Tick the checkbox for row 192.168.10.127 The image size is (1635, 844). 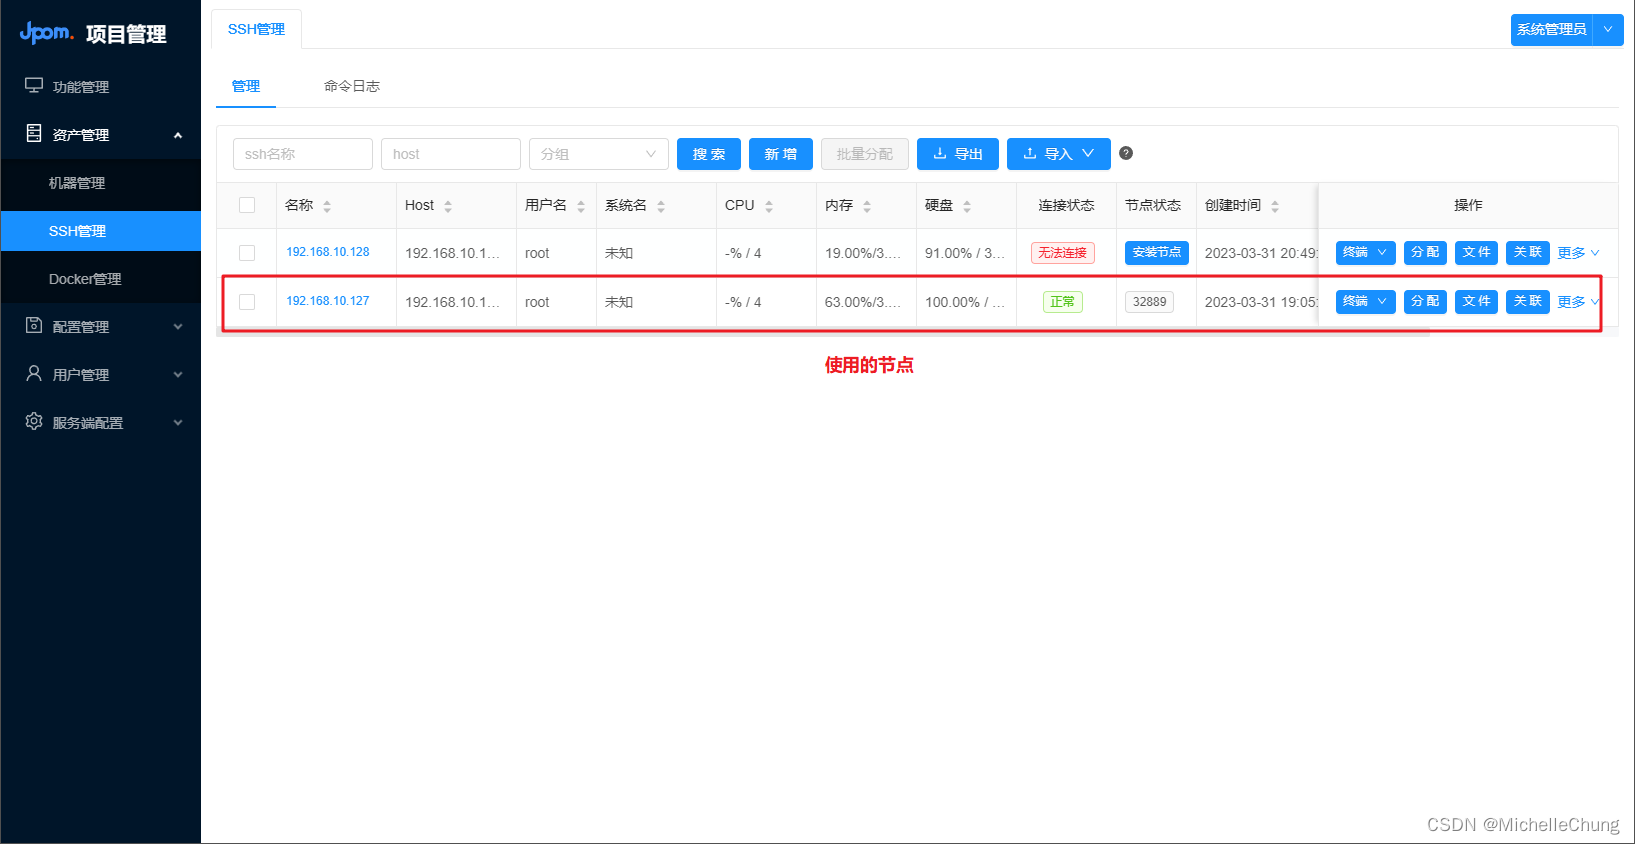click(x=247, y=302)
